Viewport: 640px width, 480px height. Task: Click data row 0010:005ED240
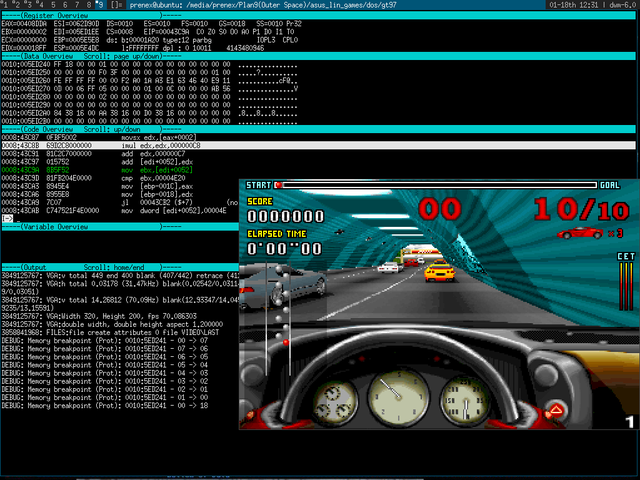[x=149, y=64]
